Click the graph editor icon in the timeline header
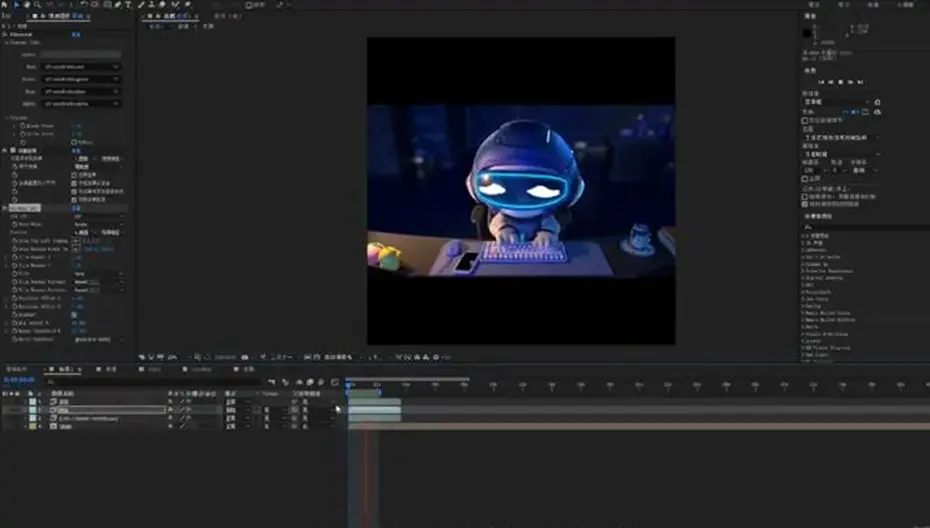930x528 pixels. pos(335,382)
